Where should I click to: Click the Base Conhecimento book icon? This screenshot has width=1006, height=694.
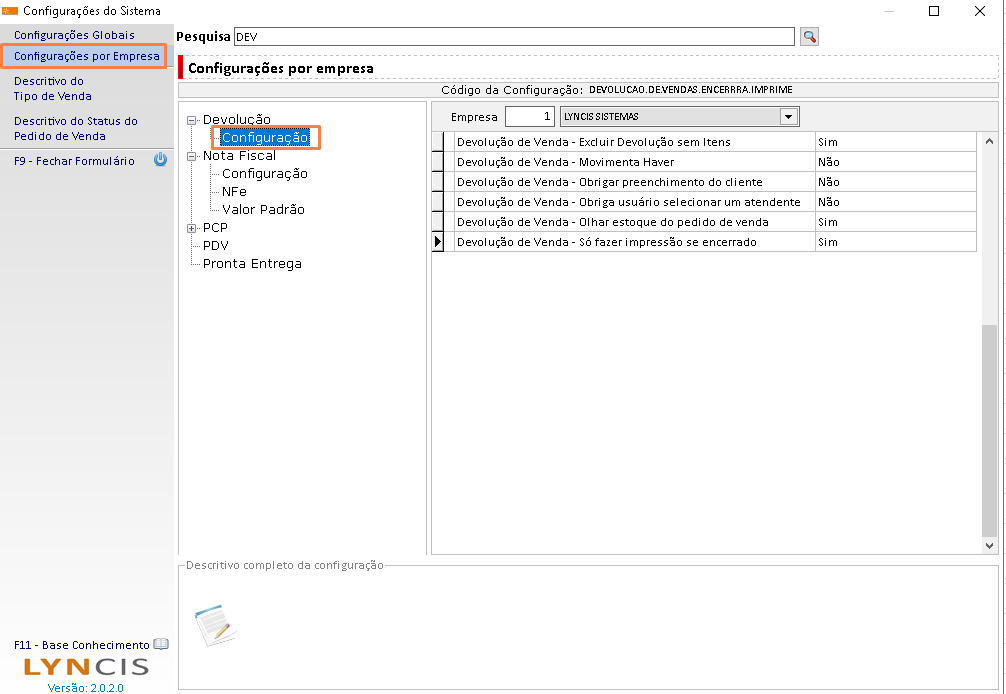pos(161,645)
